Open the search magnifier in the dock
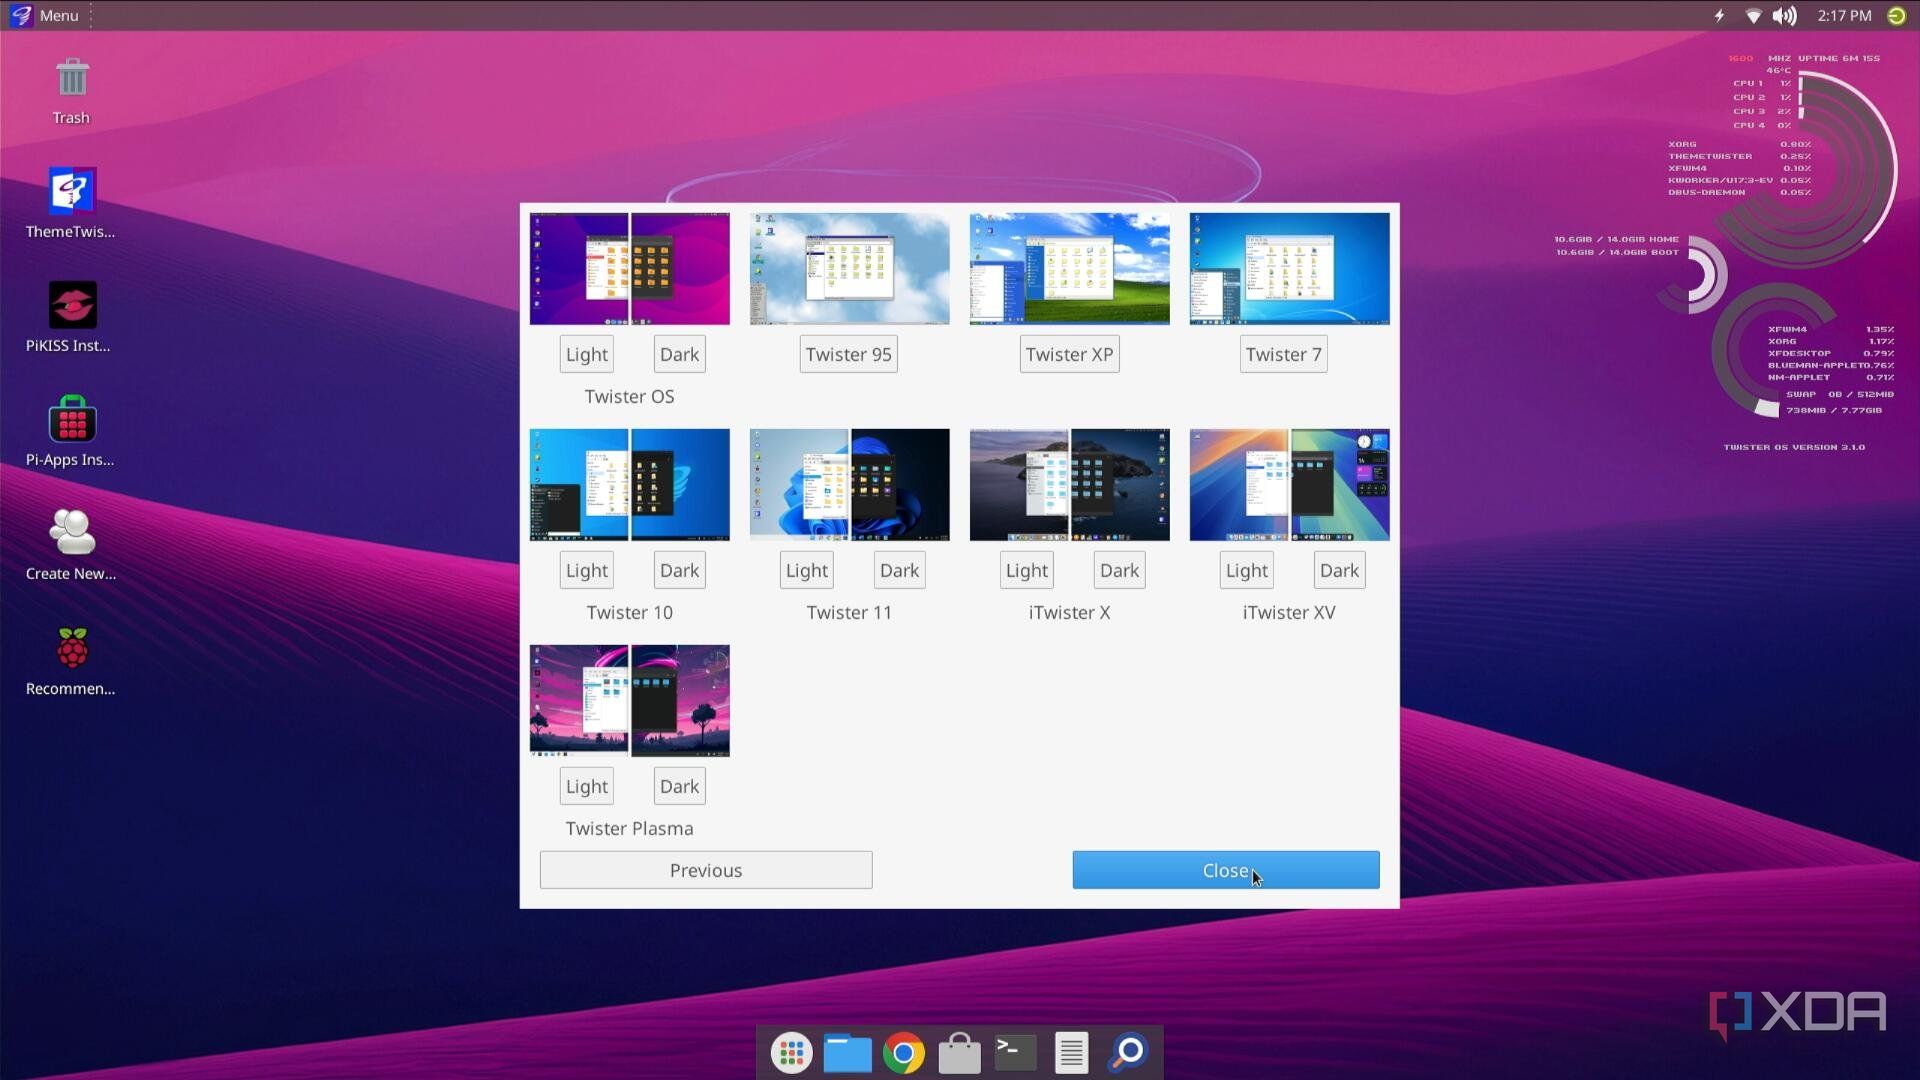Viewport: 1920px width, 1080px height. click(1126, 1052)
